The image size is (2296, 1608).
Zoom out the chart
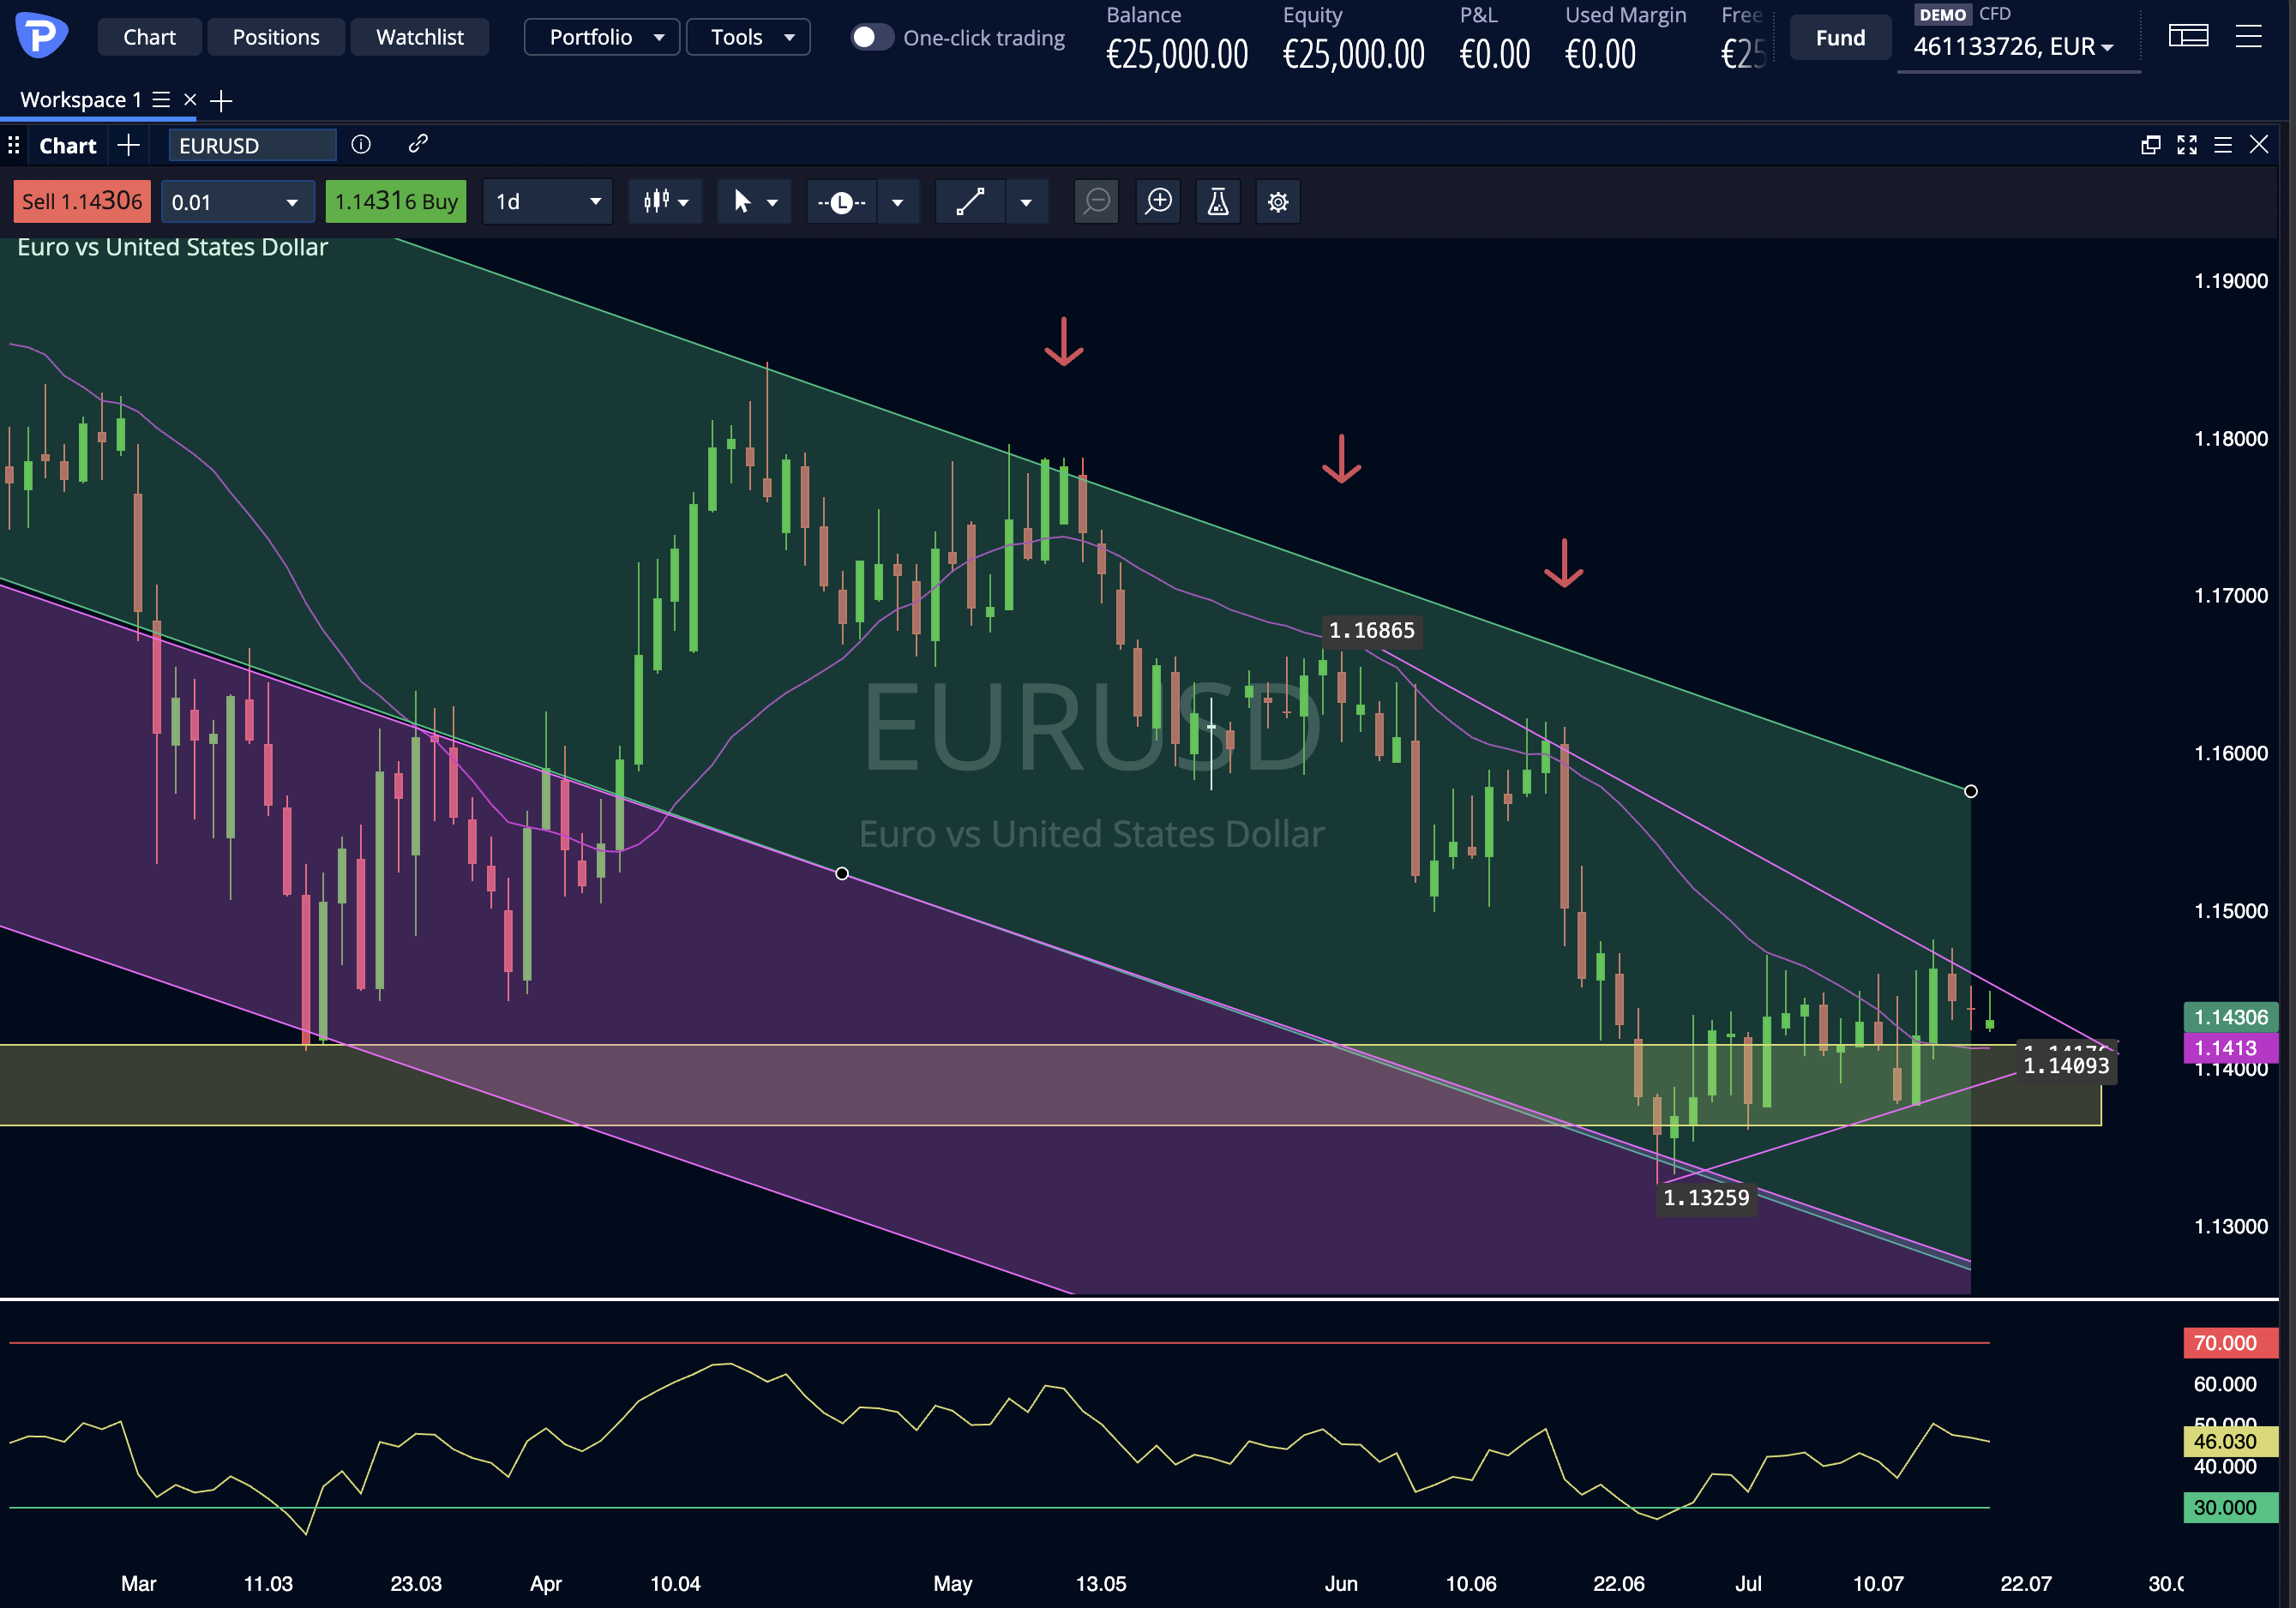pyautogui.click(x=1097, y=202)
